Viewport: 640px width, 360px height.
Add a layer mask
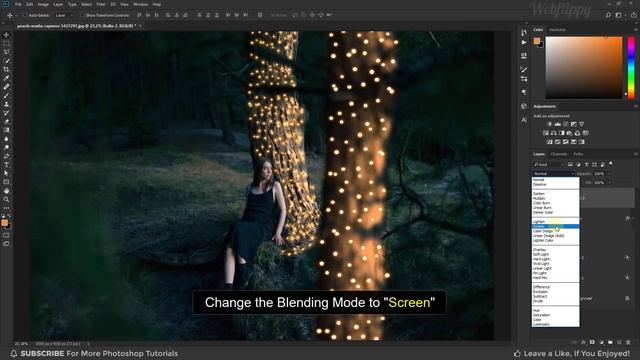click(x=592, y=342)
